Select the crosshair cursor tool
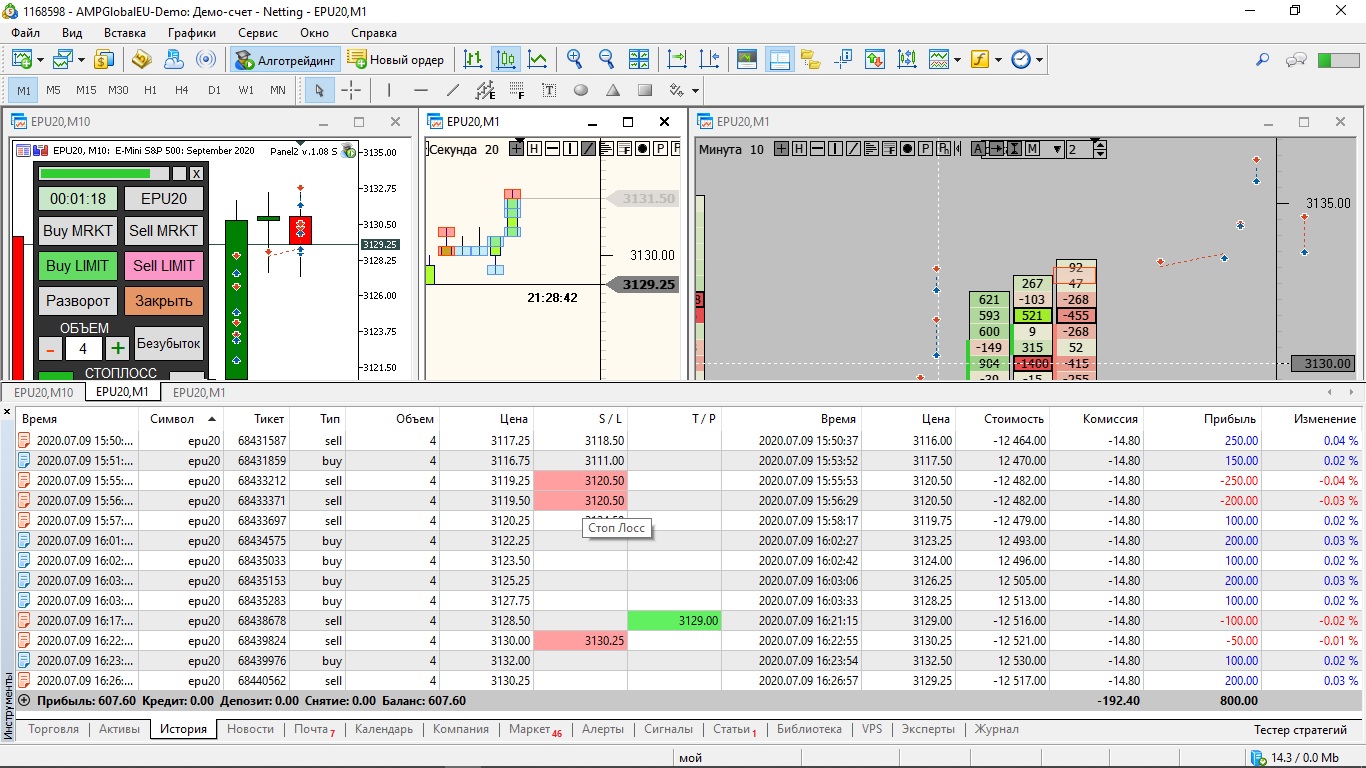The width and height of the screenshot is (1366, 768). tap(351, 90)
